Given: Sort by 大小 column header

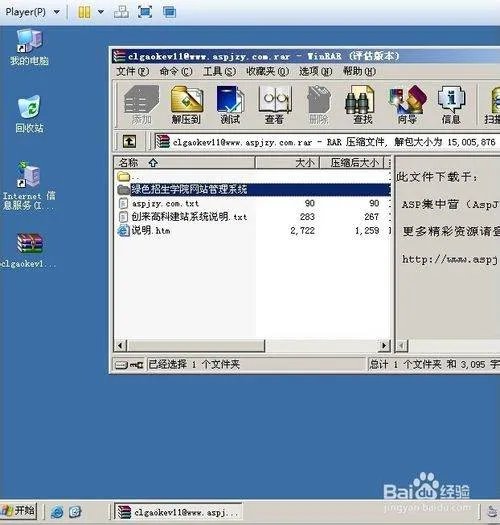Looking at the screenshot, I should [287, 163].
